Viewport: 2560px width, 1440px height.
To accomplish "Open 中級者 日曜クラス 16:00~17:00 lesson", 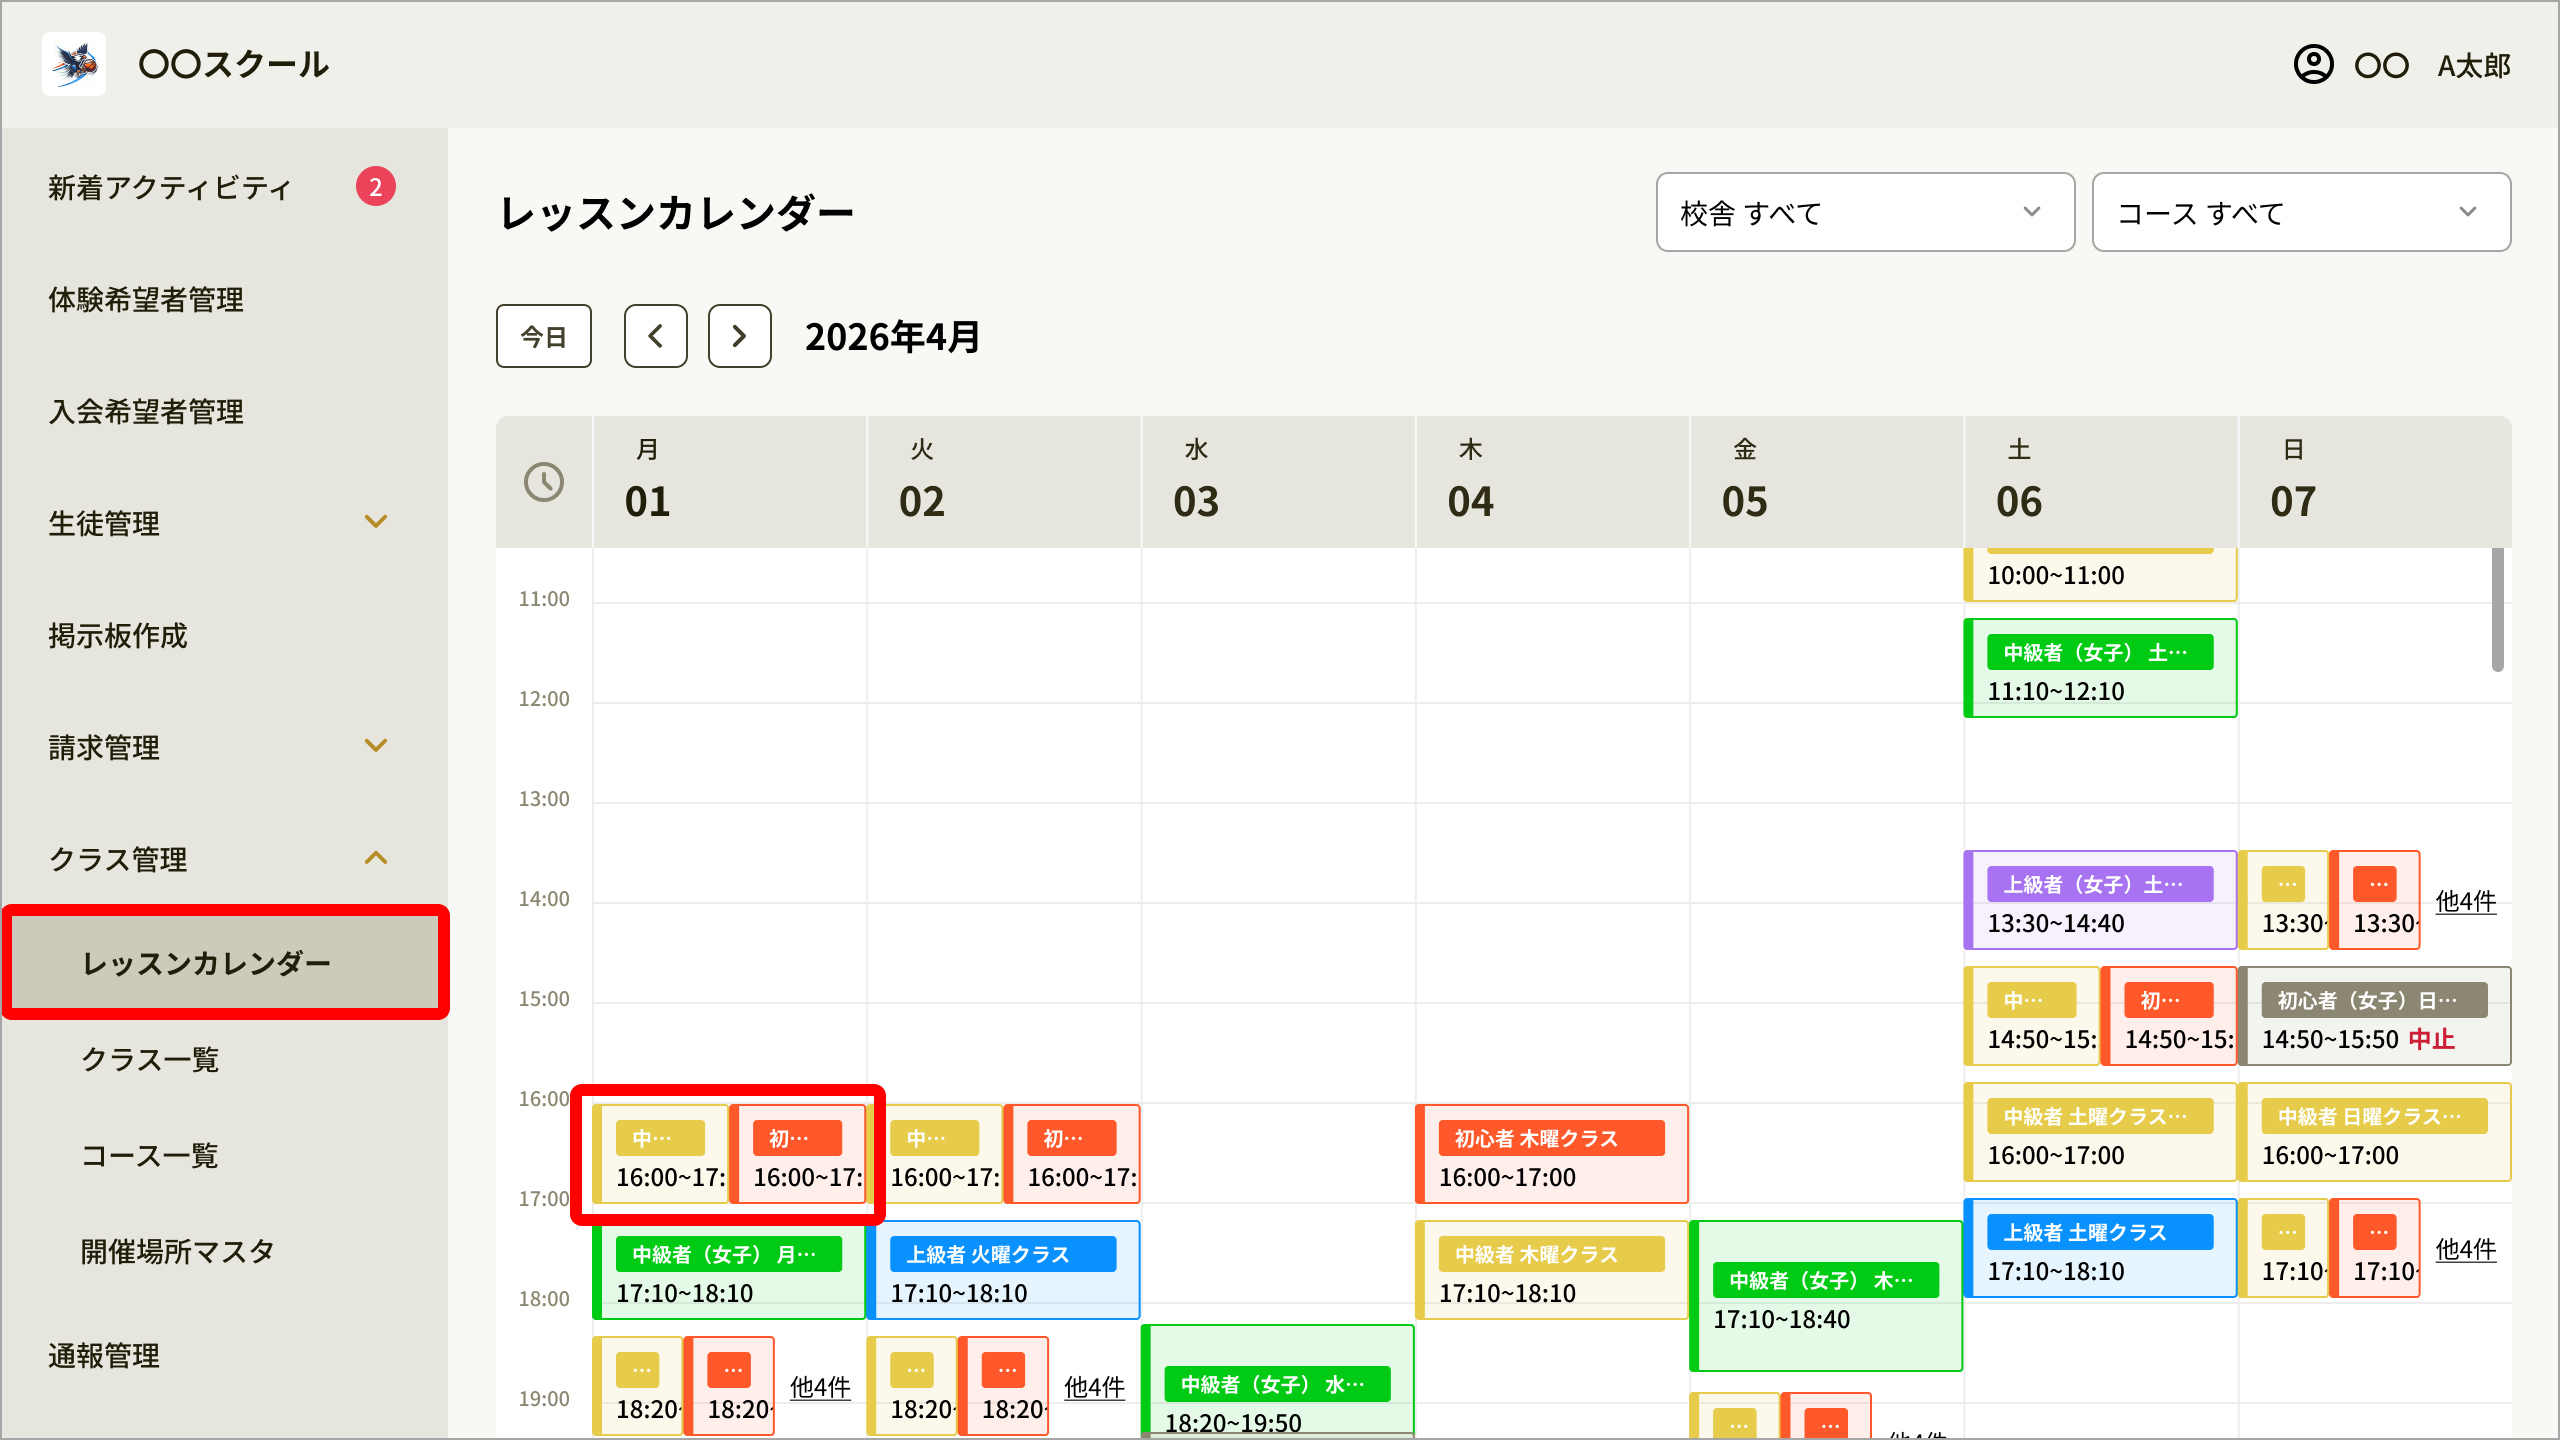I will click(2374, 1132).
